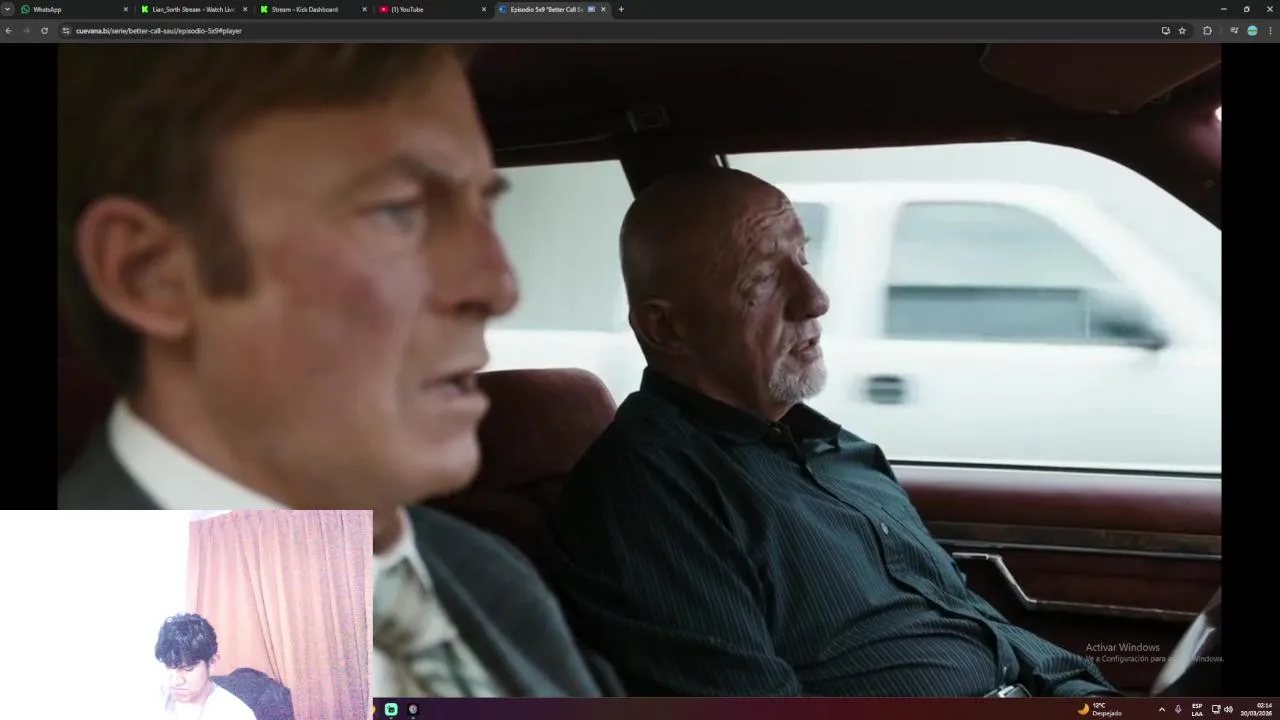The height and width of the screenshot is (720, 1280).
Task: Switch to the YouTube tab
Action: tap(431, 9)
